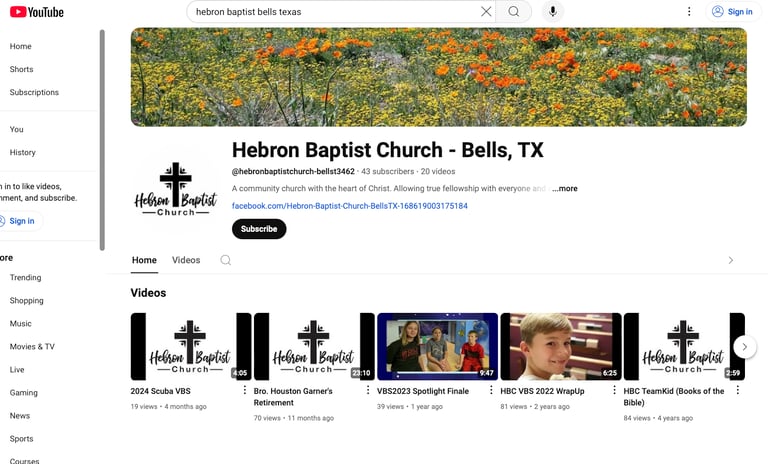Click the magnifying glass search button
The height and width of the screenshot is (464, 768).
pyautogui.click(x=513, y=11)
